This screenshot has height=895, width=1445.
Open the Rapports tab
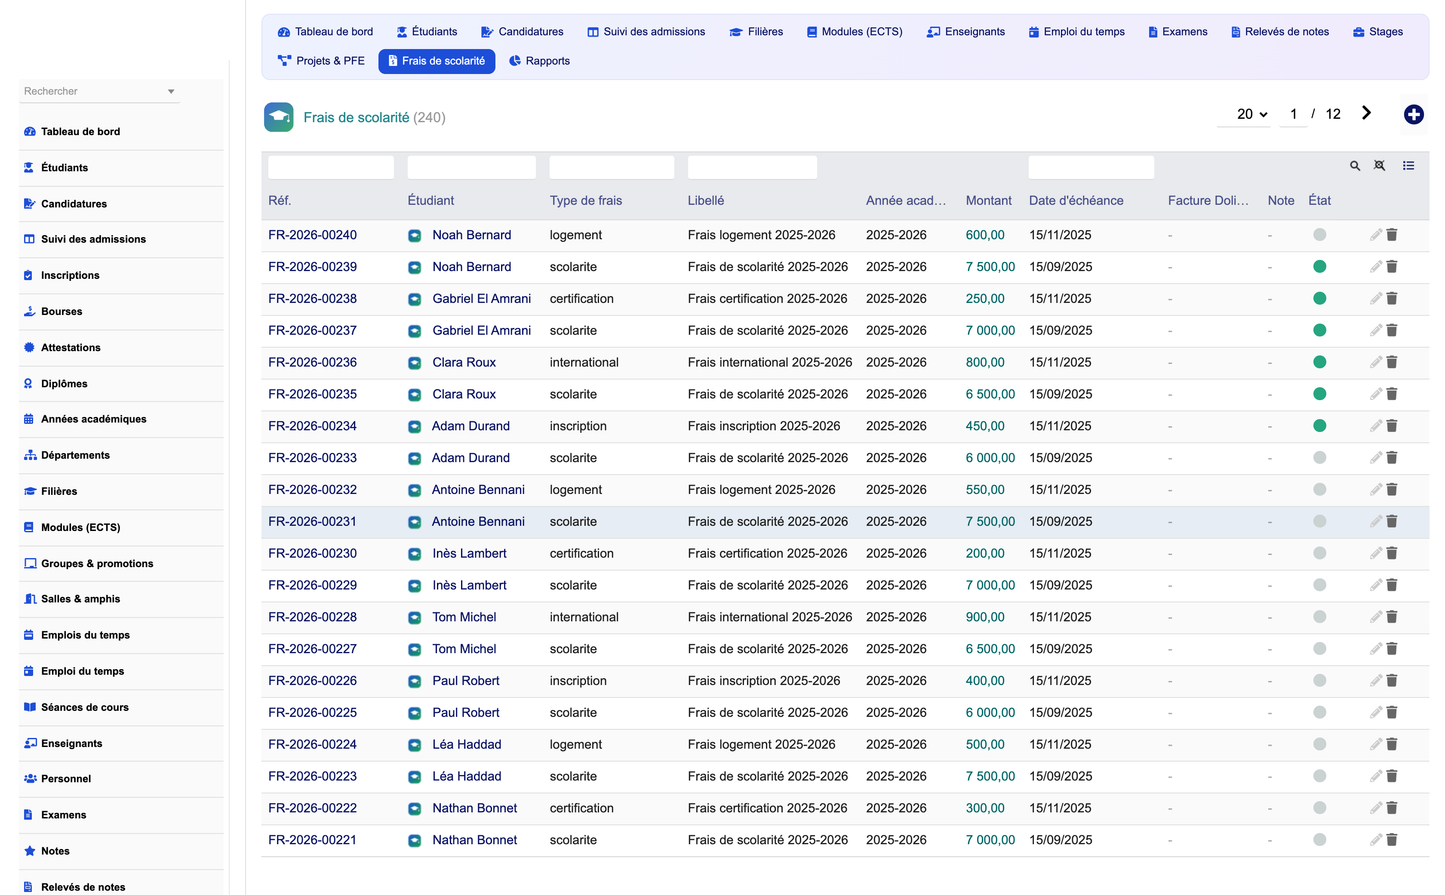(540, 61)
